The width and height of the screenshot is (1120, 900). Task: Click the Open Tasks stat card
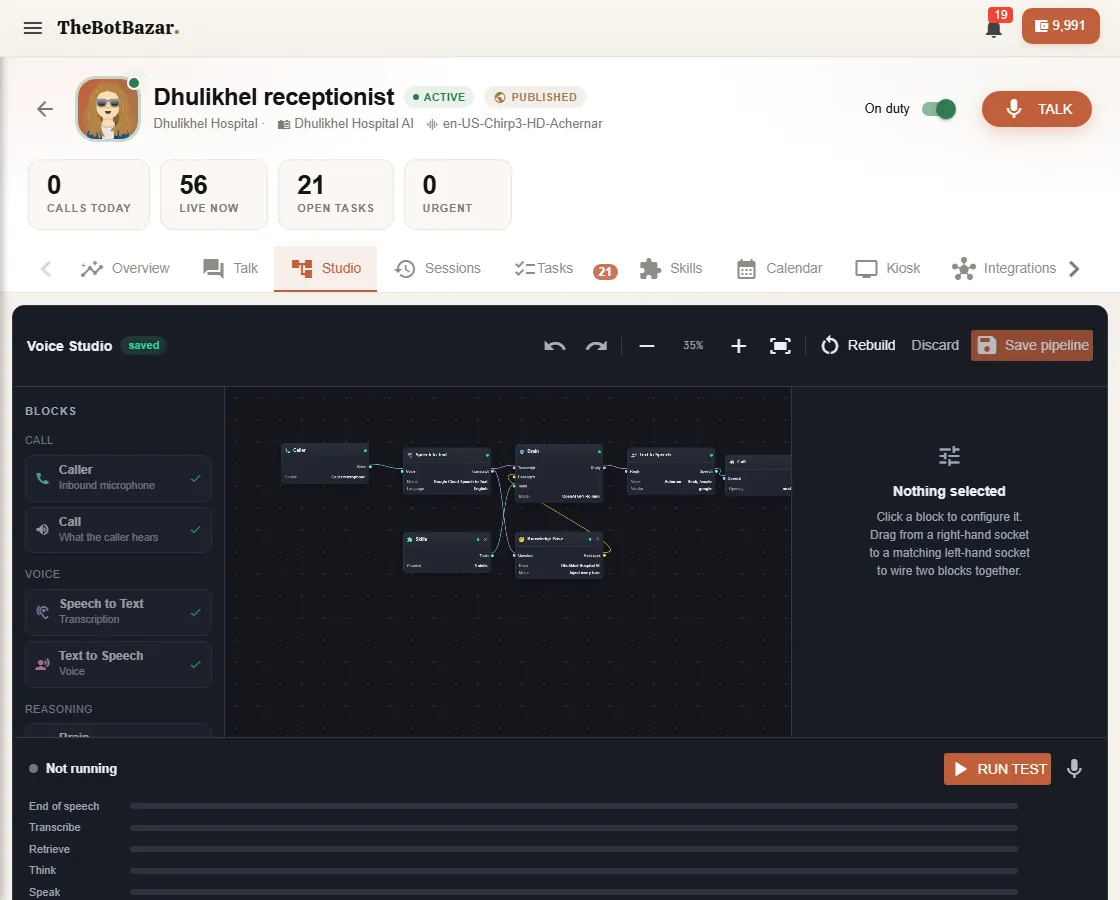click(336, 194)
